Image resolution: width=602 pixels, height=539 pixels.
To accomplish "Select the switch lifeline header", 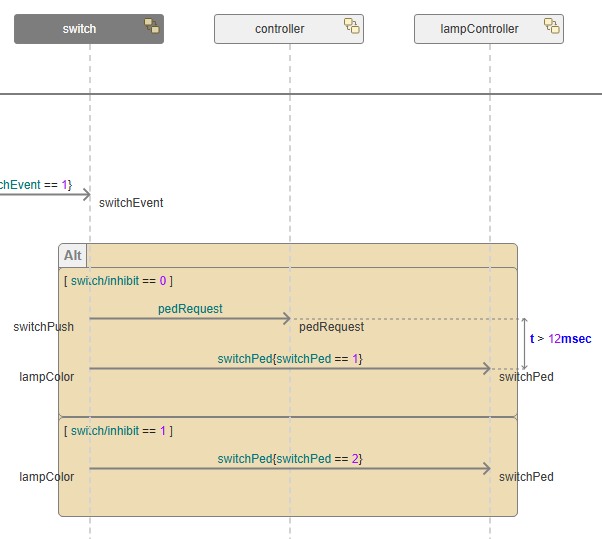I will (89, 29).
